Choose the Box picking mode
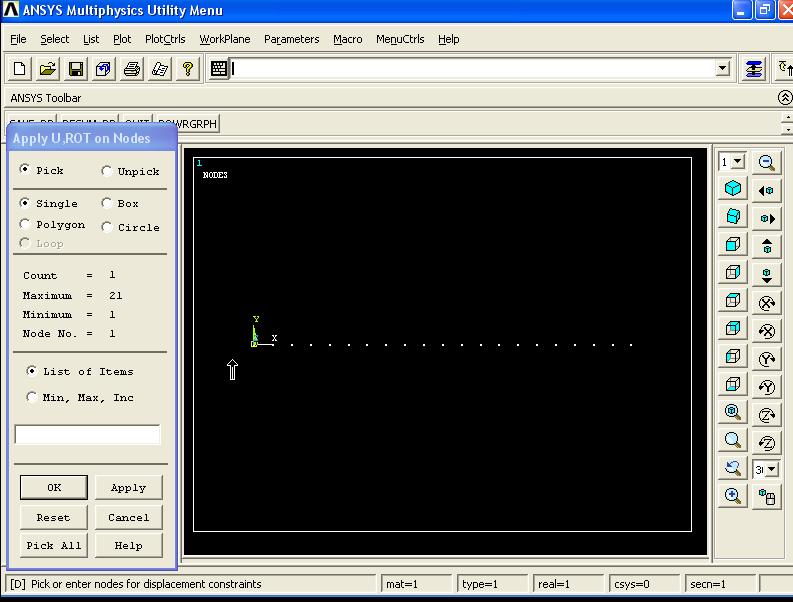This screenshot has height=602, width=793. (106, 203)
